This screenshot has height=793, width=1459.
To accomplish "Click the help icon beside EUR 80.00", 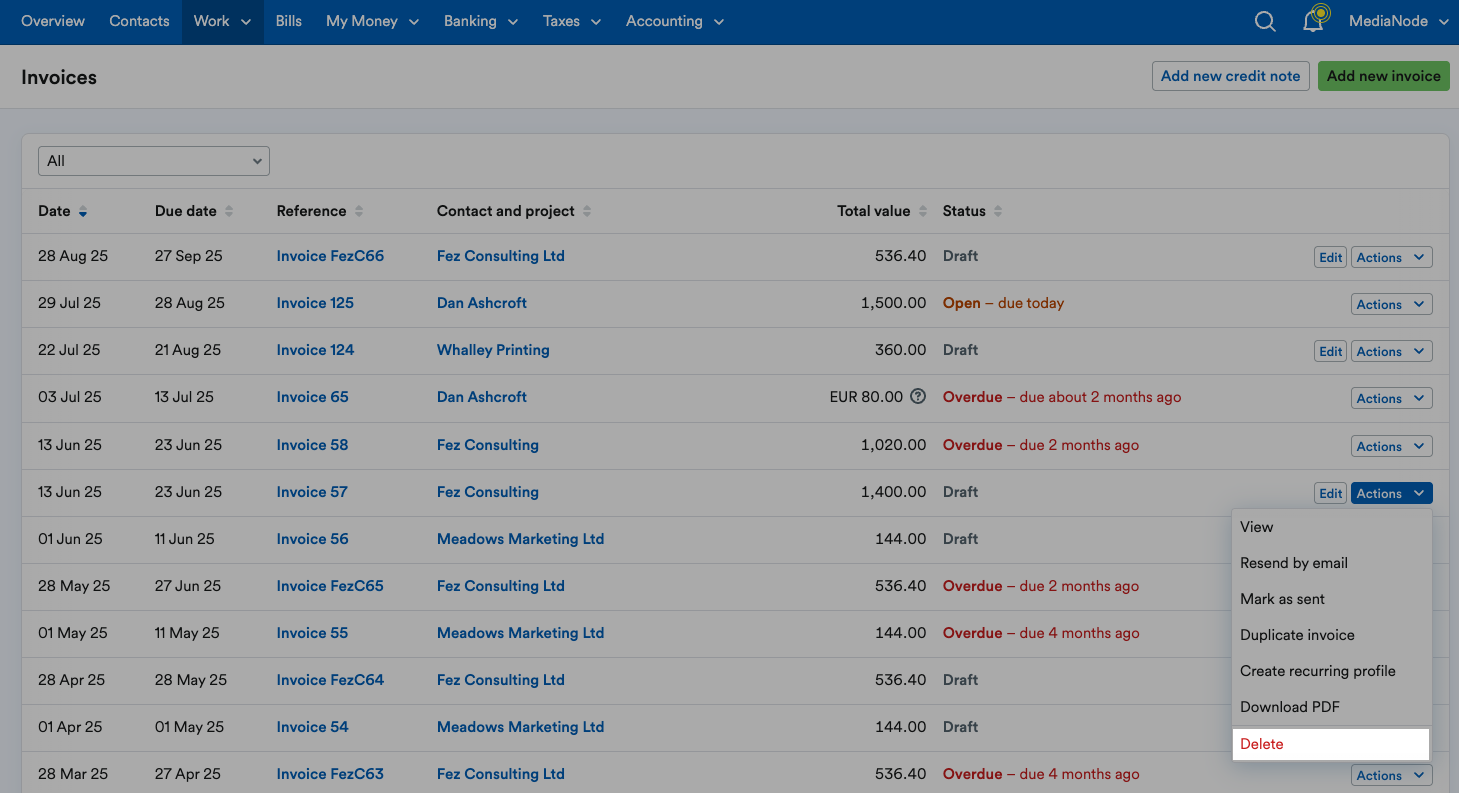I will click(x=918, y=397).
